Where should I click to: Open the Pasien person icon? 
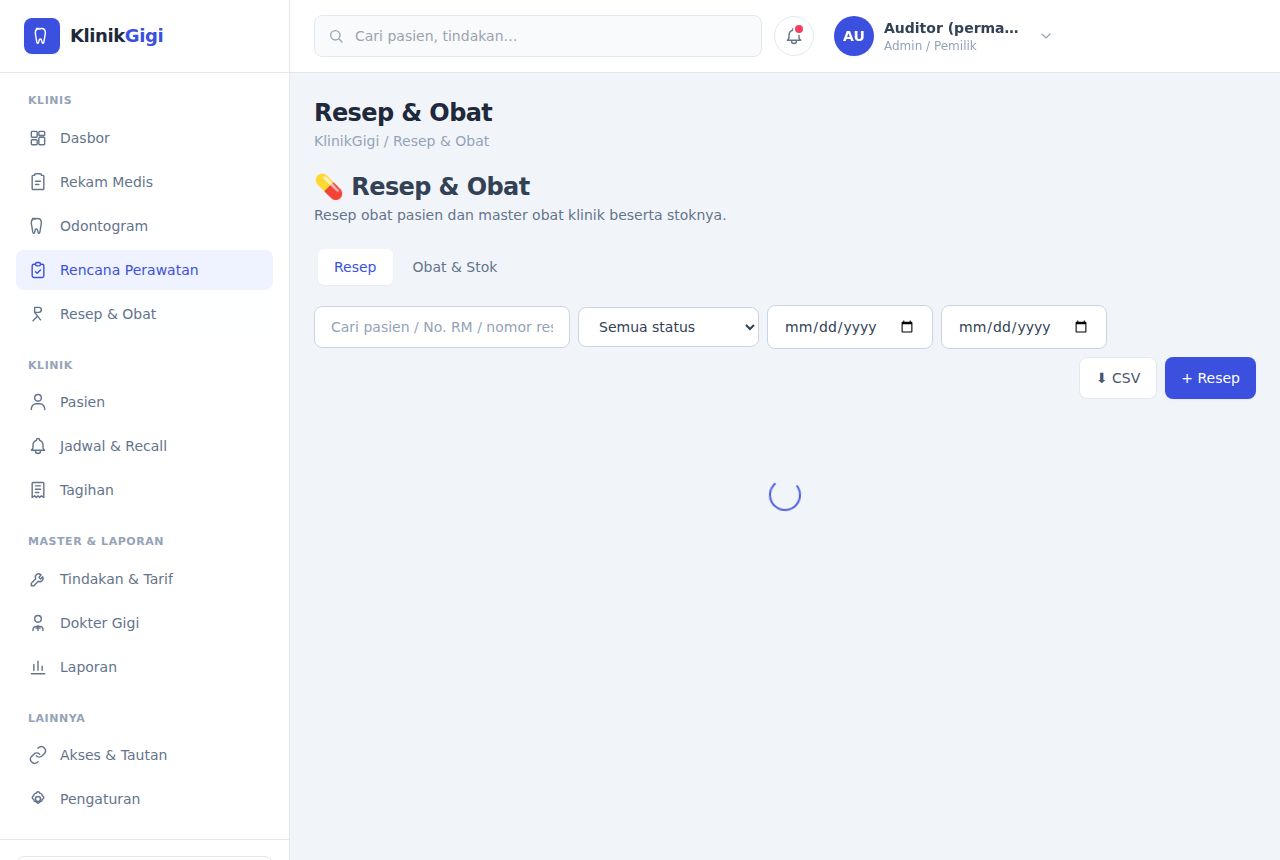tap(38, 402)
